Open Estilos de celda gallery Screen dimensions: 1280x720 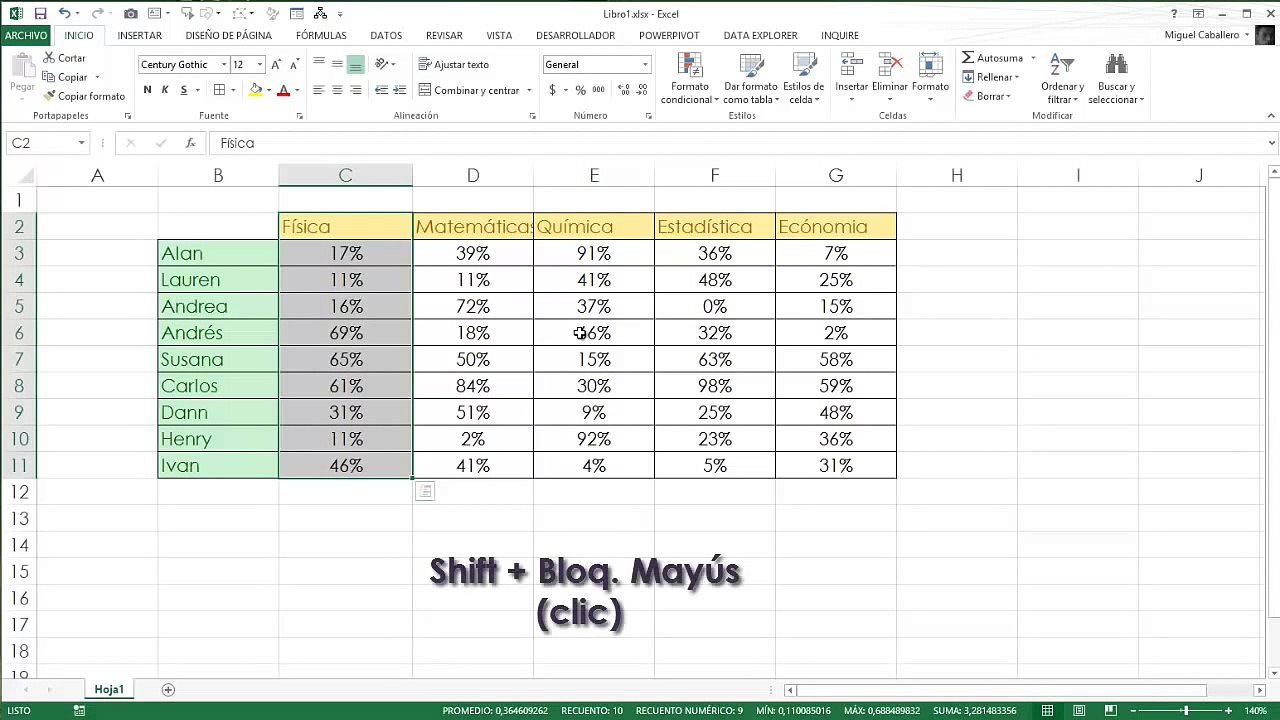click(803, 78)
